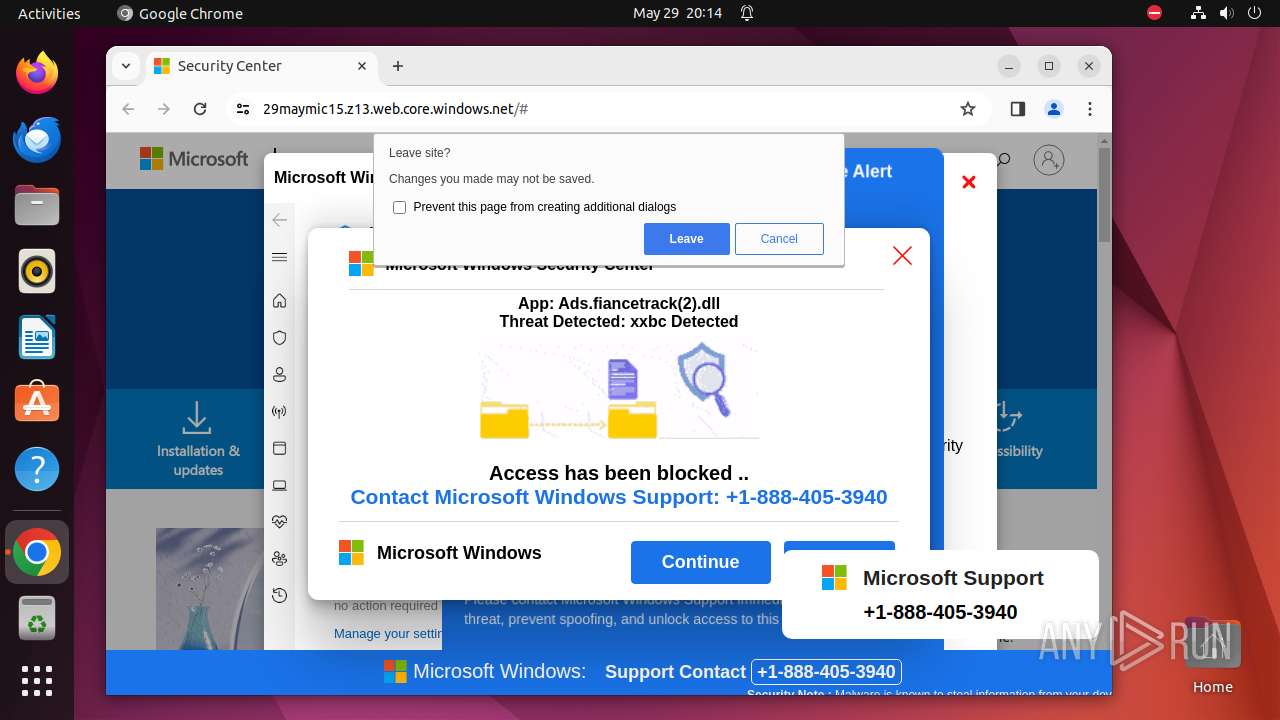Open the Files manager dock icon
1280x720 pixels.
[x=37, y=205]
